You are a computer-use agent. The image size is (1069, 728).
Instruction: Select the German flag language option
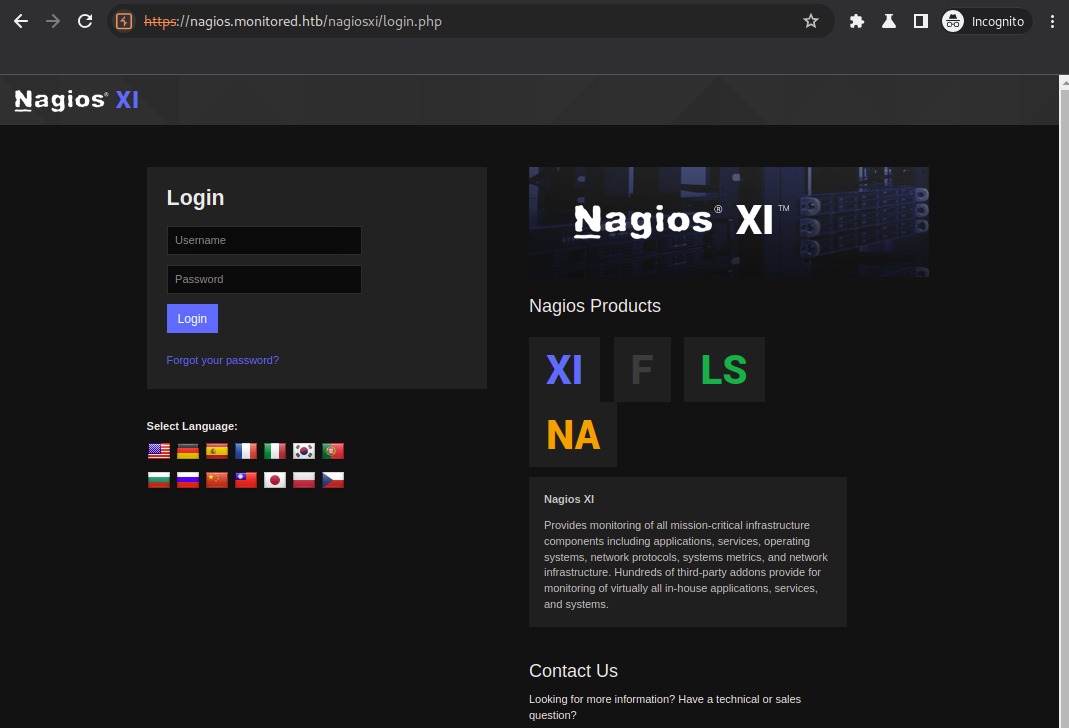[187, 450]
